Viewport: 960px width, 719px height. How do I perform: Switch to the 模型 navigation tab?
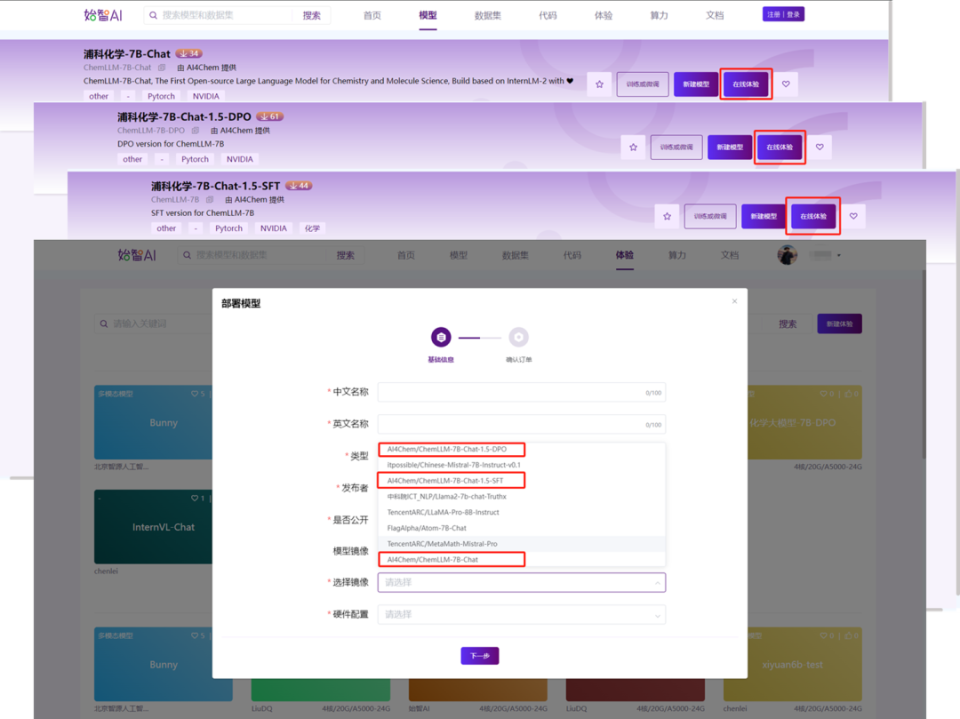(428, 15)
